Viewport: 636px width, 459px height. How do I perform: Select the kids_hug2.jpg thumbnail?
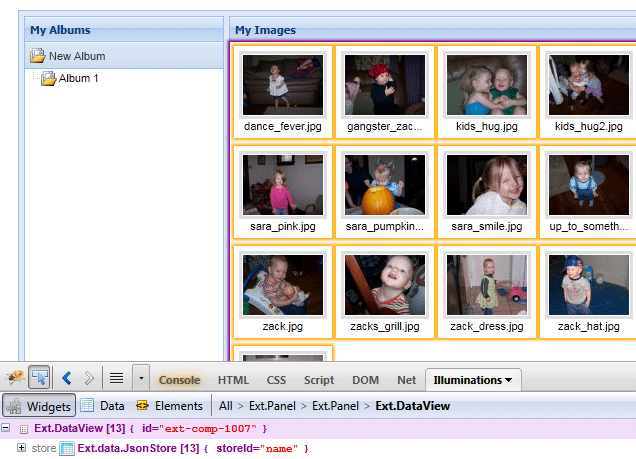coord(589,92)
